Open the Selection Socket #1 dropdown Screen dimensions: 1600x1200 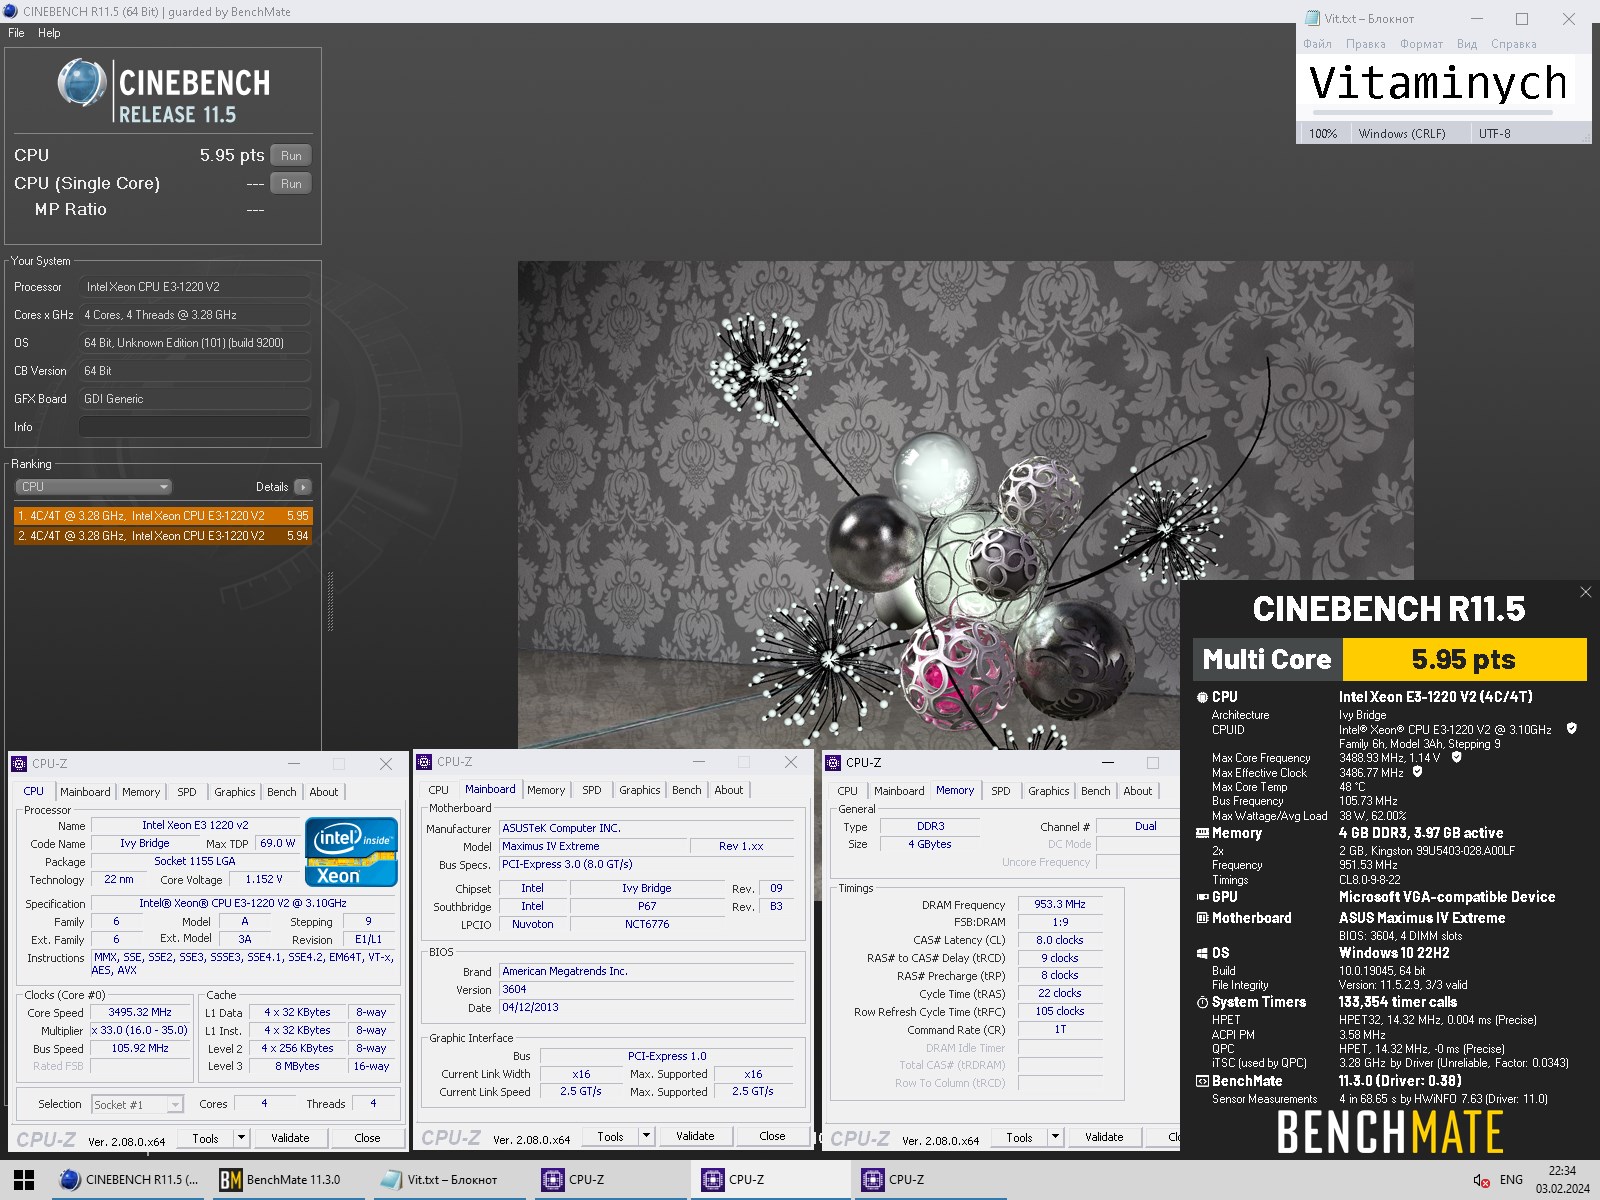point(138,1105)
